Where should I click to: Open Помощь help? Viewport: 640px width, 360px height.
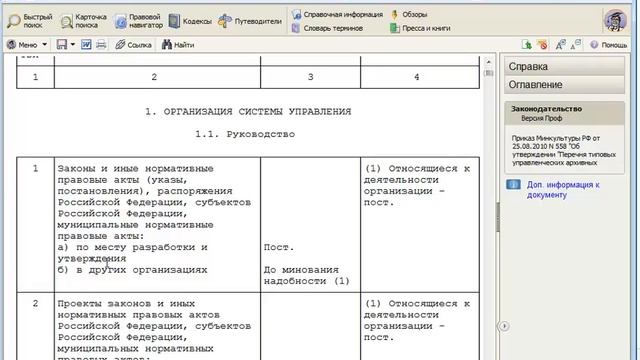click(609, 45)
